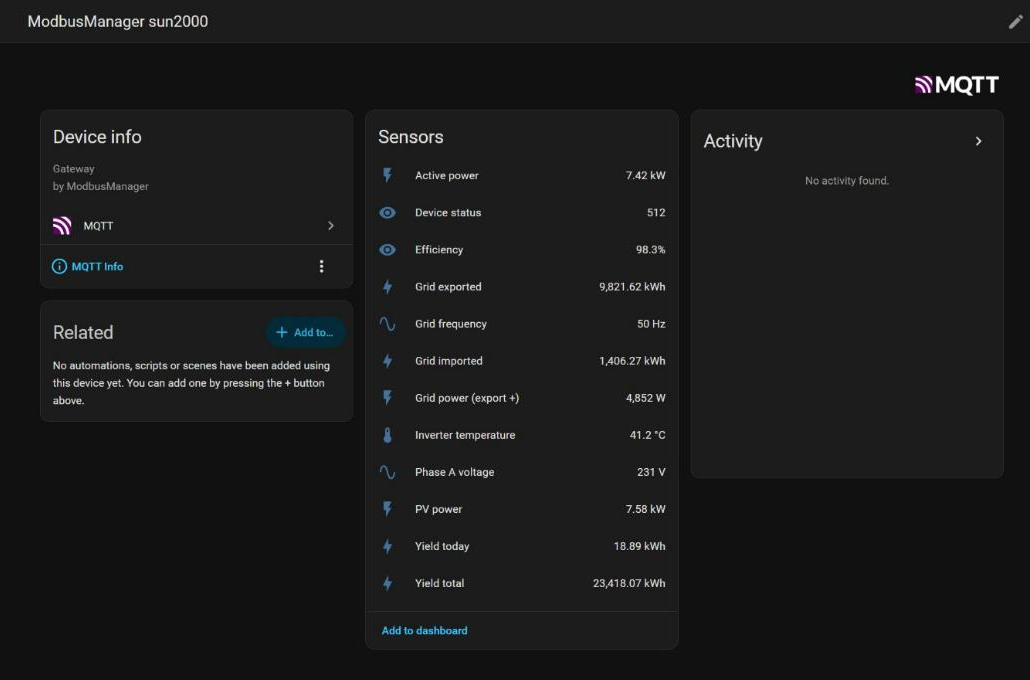
Task: Open the Grid imported sensor label
Action: coord(449,361)
